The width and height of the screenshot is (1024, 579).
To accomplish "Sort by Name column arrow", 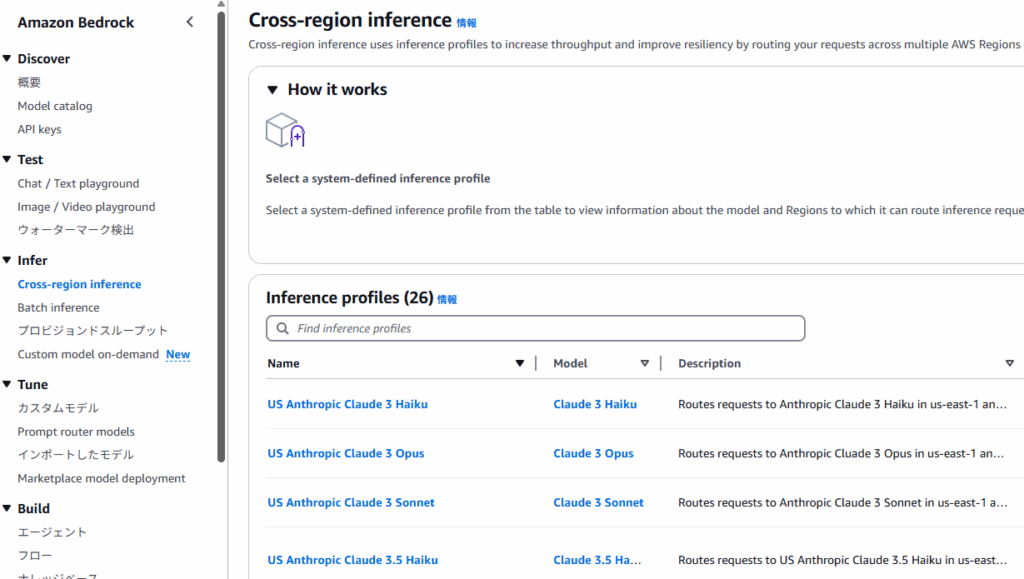I will click(x=520, y=364).
